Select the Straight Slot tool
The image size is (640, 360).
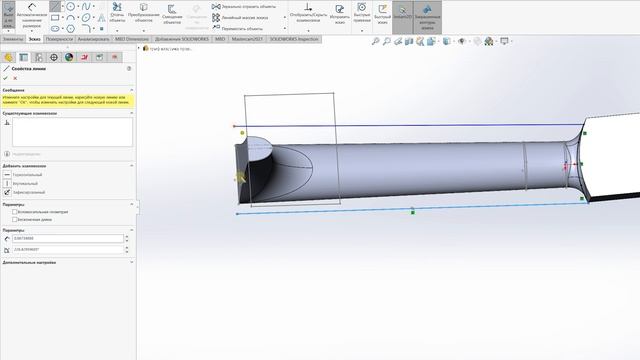pos(55,29)
